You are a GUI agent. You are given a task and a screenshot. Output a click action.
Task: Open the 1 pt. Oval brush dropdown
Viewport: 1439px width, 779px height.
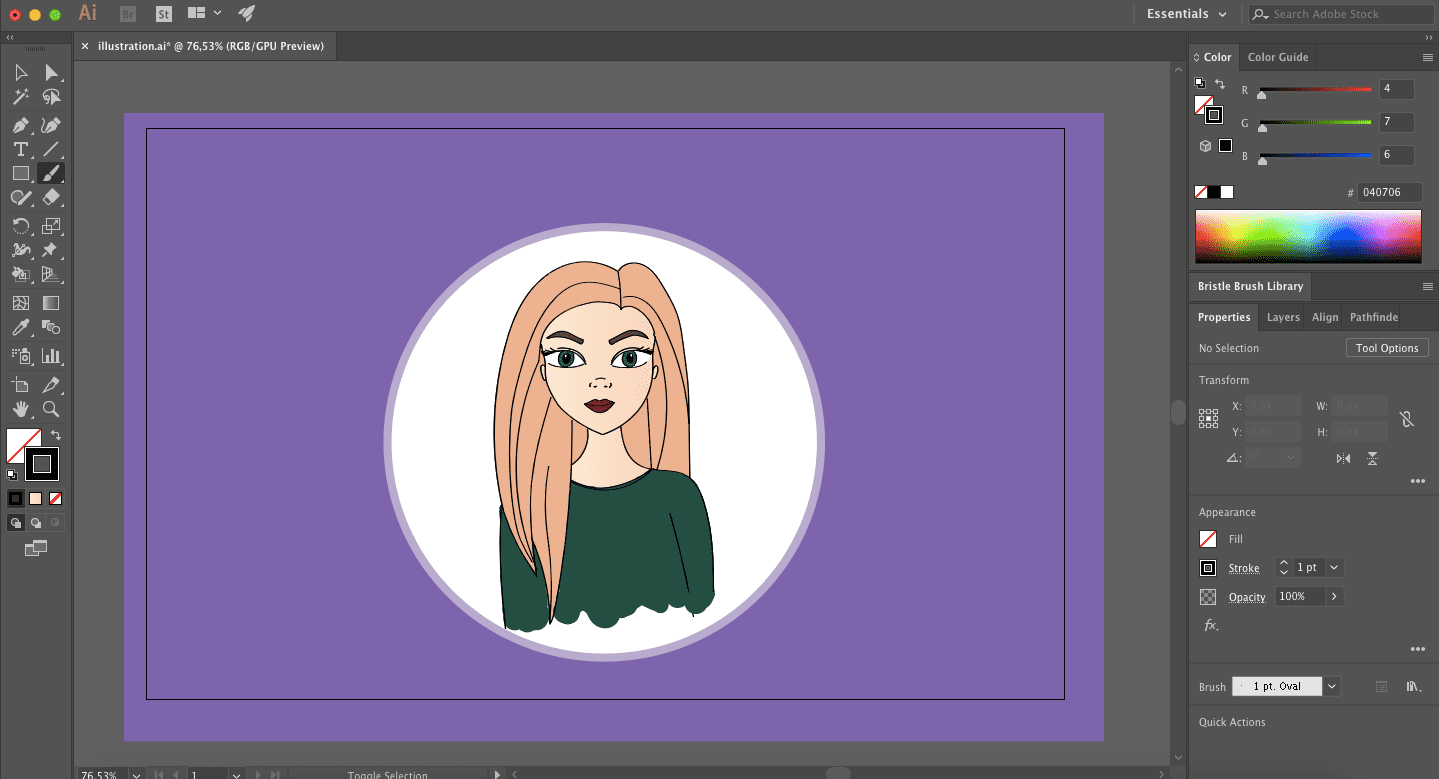pos(1331,687)
